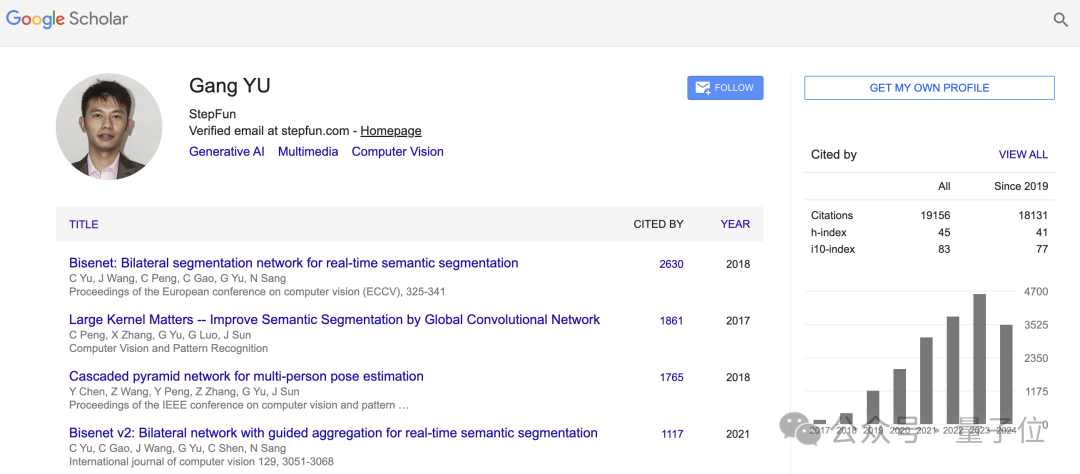Sort publications by Title column header
Screen dimensions: 1080x474
[83, 225]
